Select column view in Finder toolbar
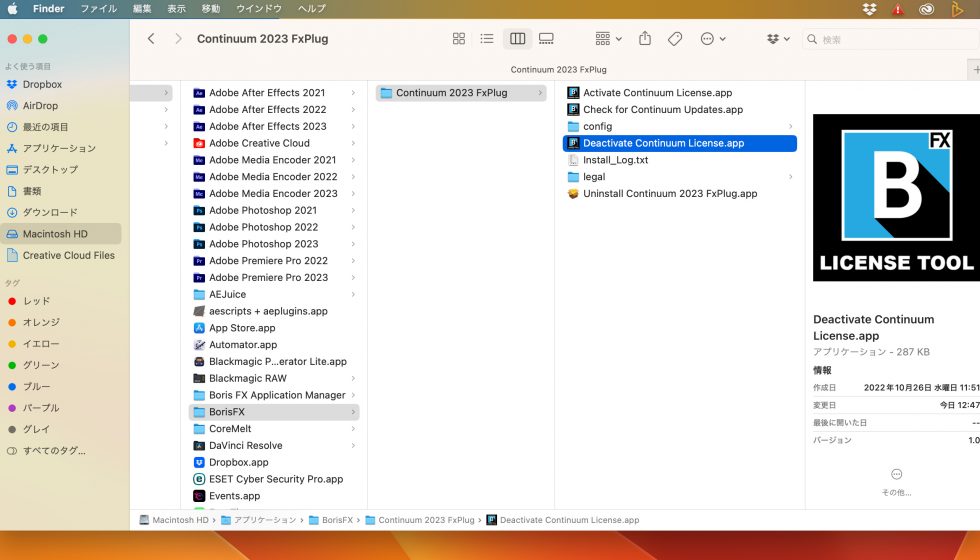Image resolution: width=980 pixels, height=560 pixels. click(x=518, y=39)
